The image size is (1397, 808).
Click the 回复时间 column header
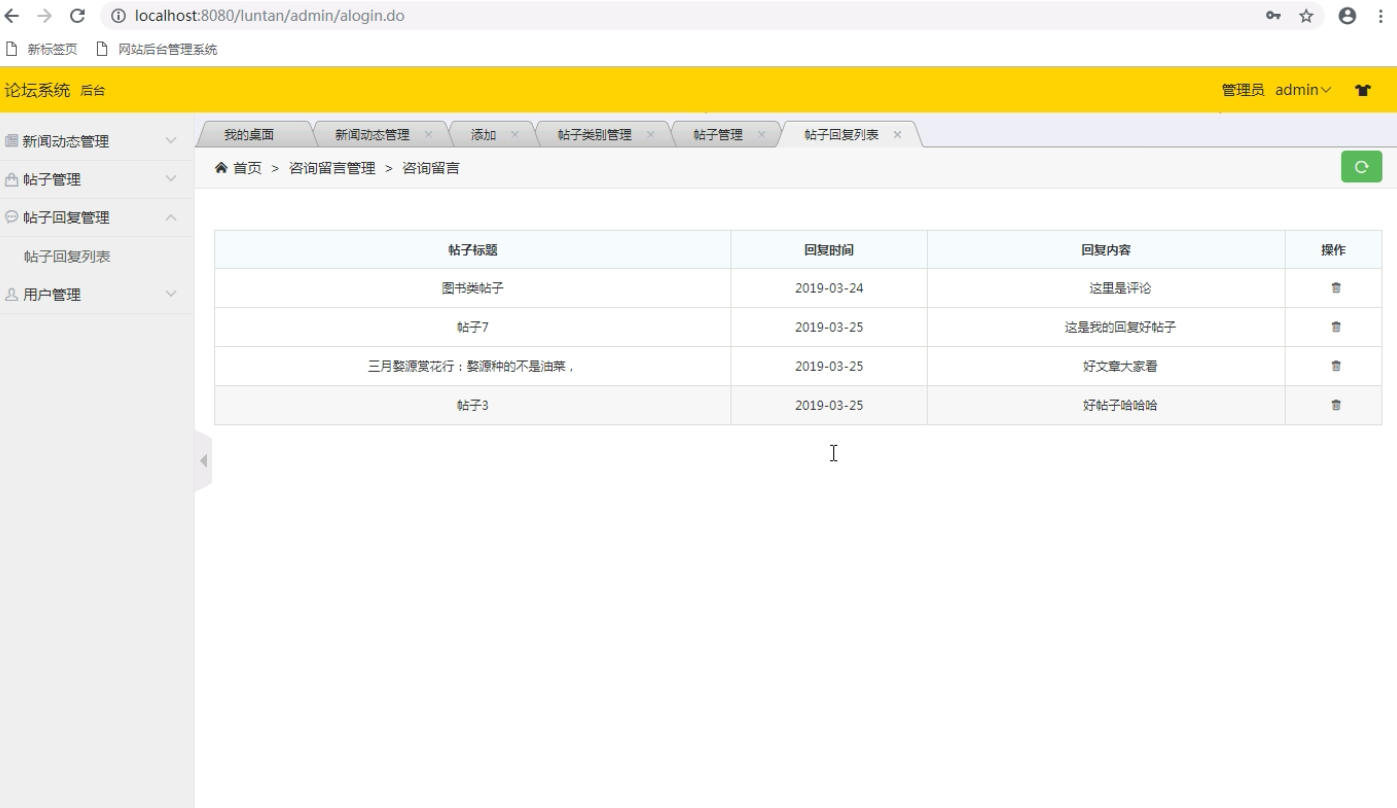[829, 250]
